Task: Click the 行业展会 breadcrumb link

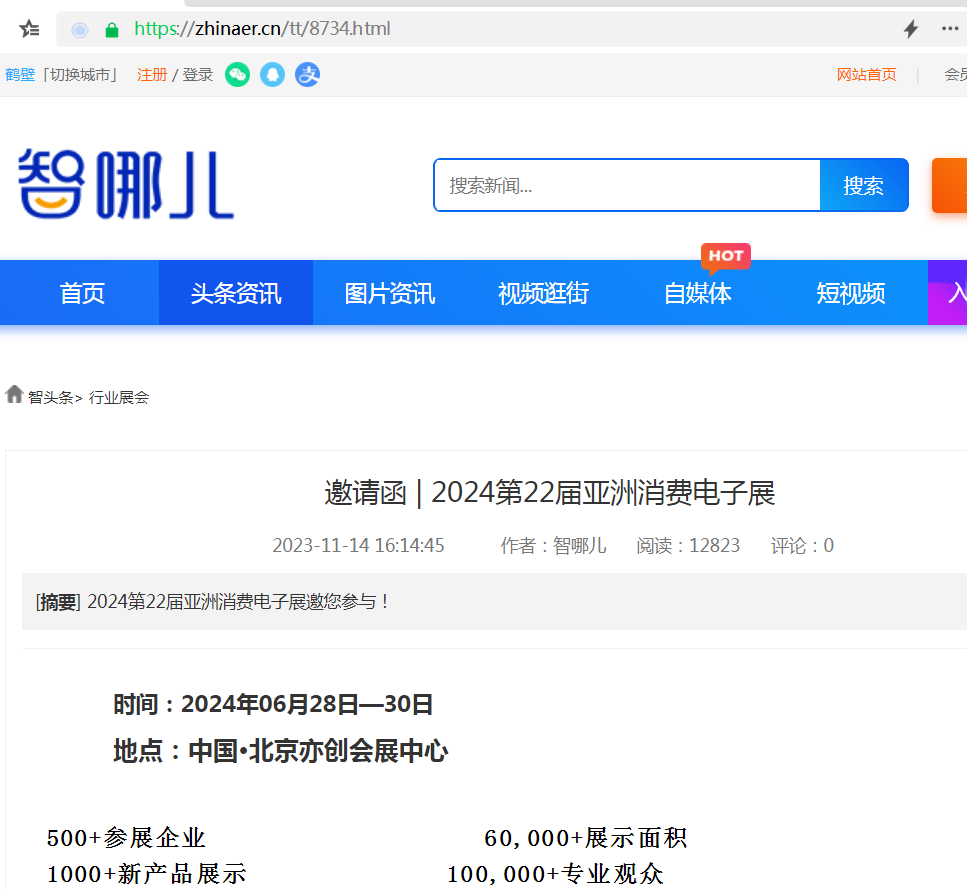Action: pyautogui.click(x=119, y=397)
